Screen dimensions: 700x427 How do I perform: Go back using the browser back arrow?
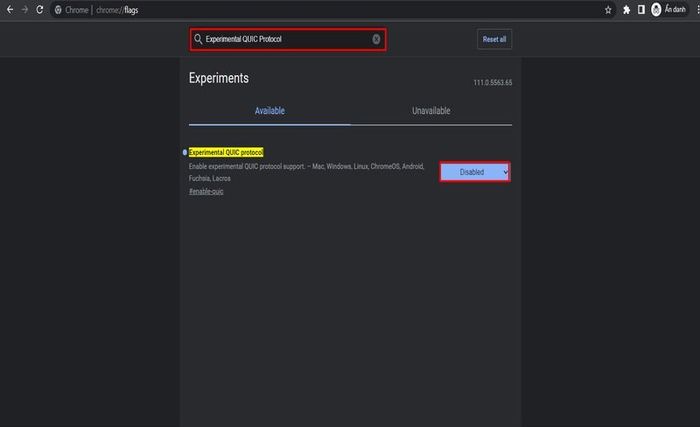(10, 9)
